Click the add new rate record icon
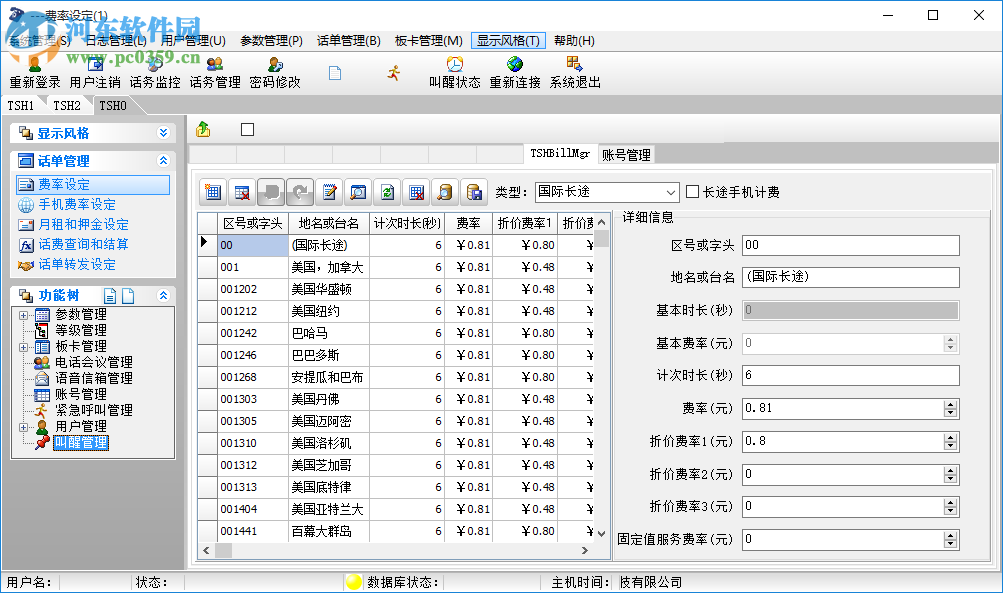This screenshot has width=1003, height=593. (x=214, y=192)
